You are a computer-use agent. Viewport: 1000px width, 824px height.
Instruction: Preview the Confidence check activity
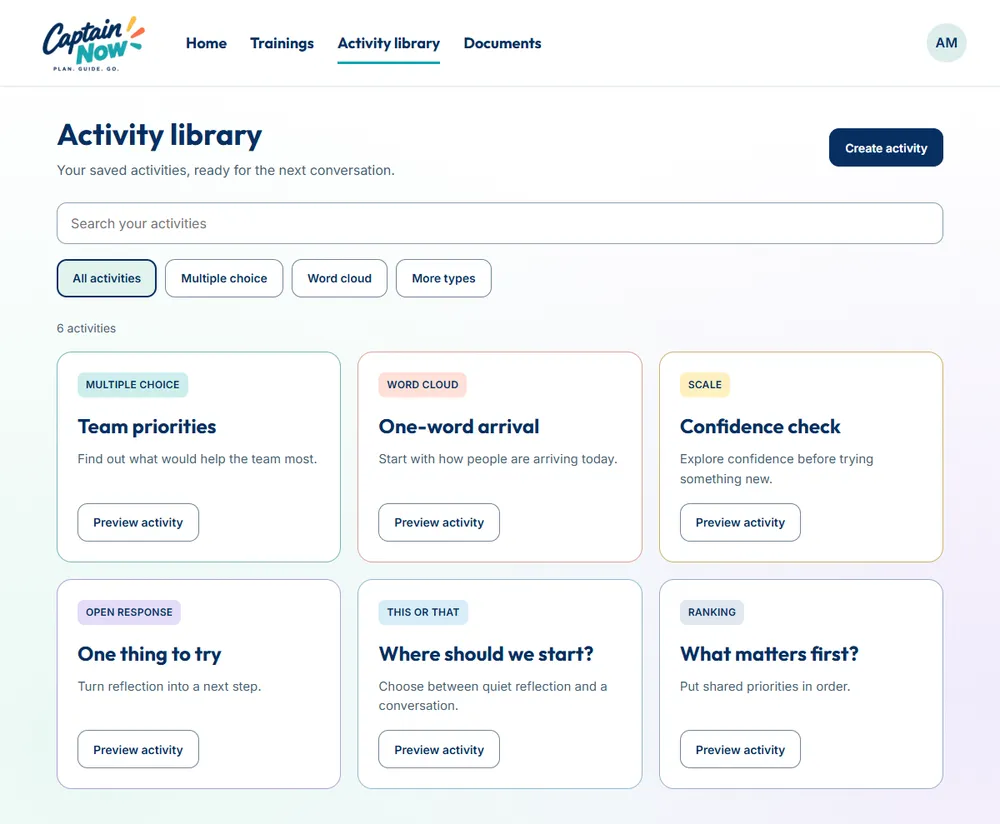740,522
